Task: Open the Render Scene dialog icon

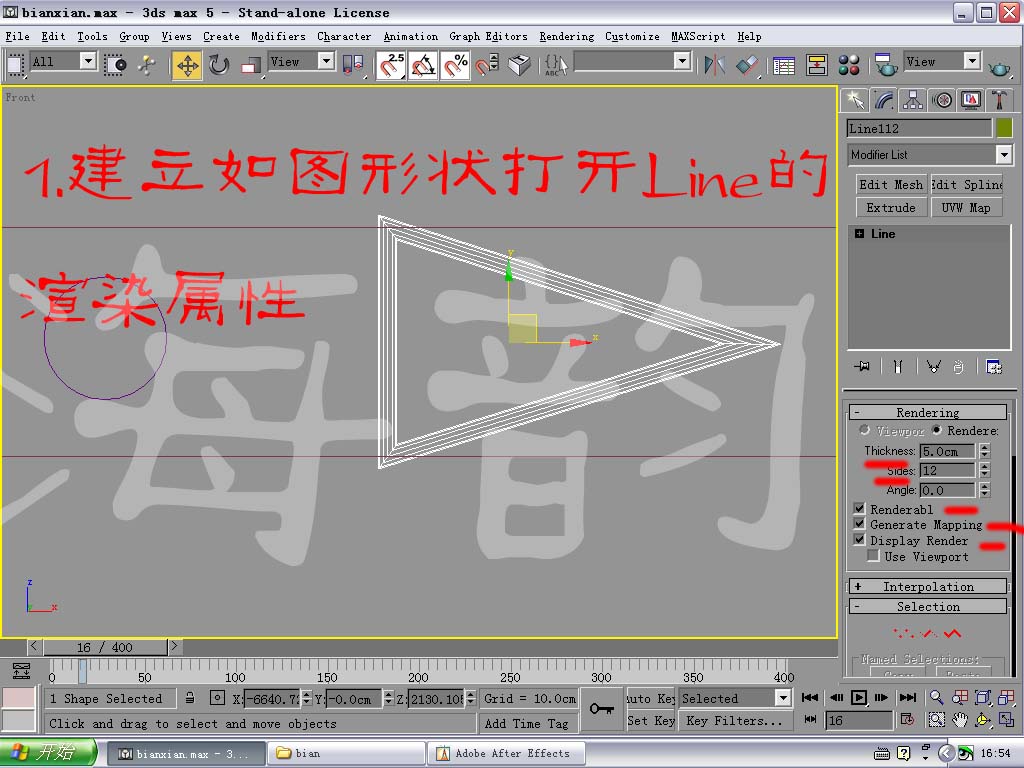Action: coord(885,63)
